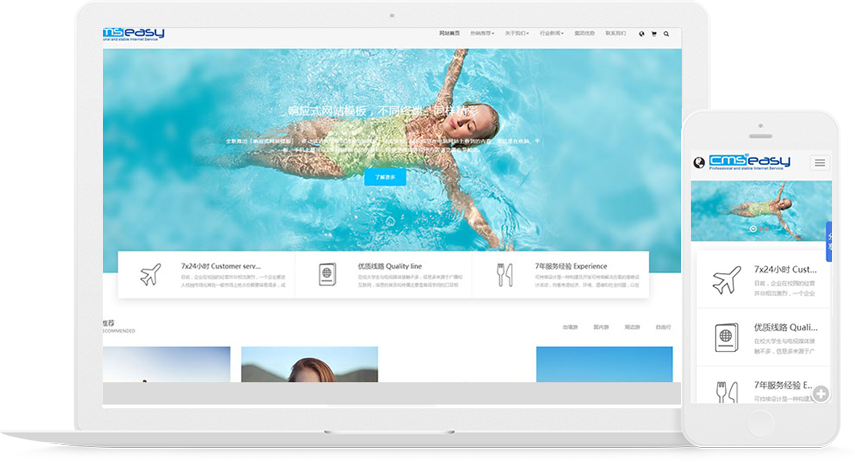Click the airplane icon in desktop feature card

tap(150, 275)
